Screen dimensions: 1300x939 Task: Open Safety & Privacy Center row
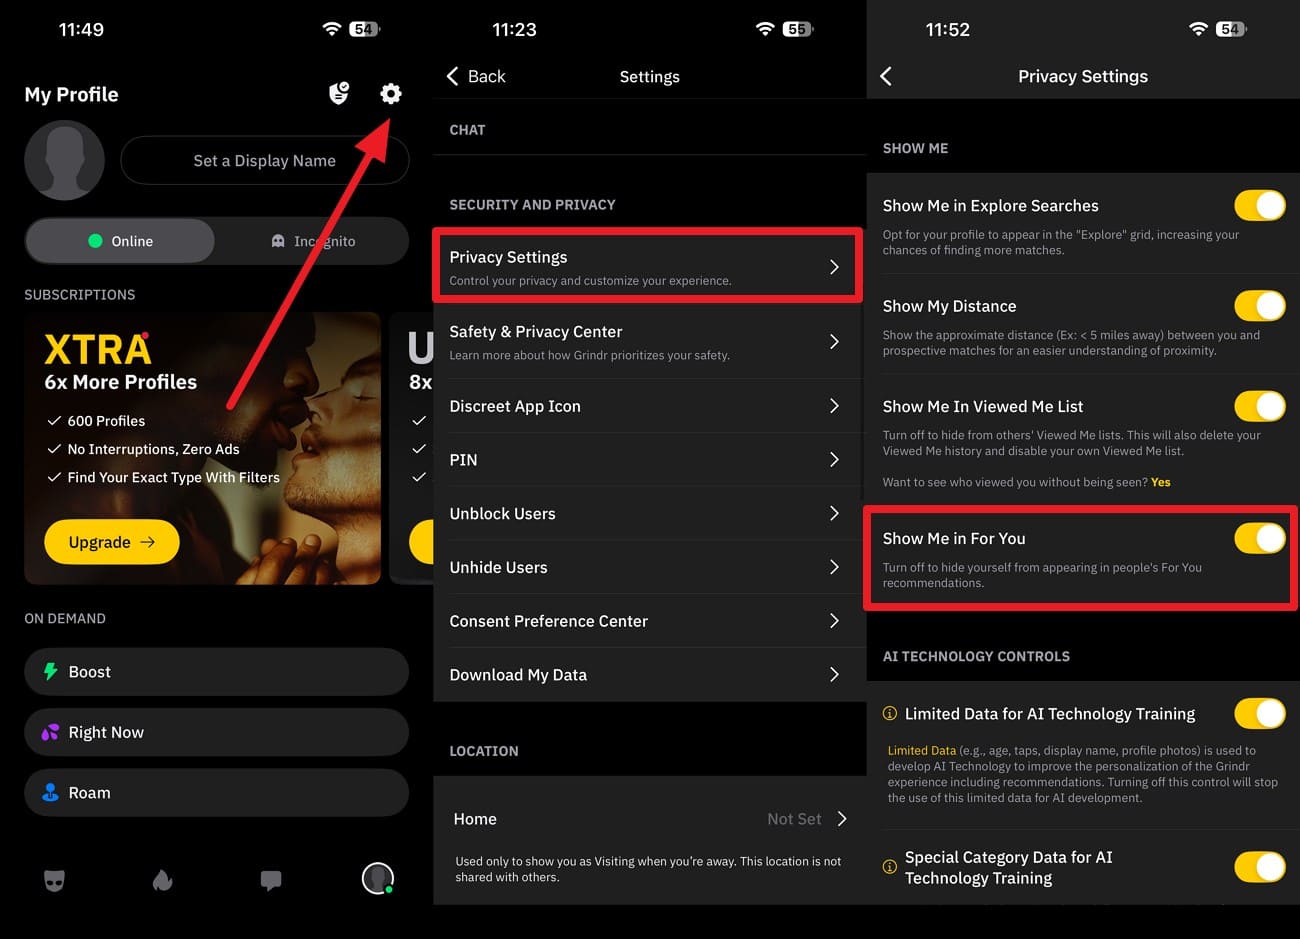coord(648,342)
